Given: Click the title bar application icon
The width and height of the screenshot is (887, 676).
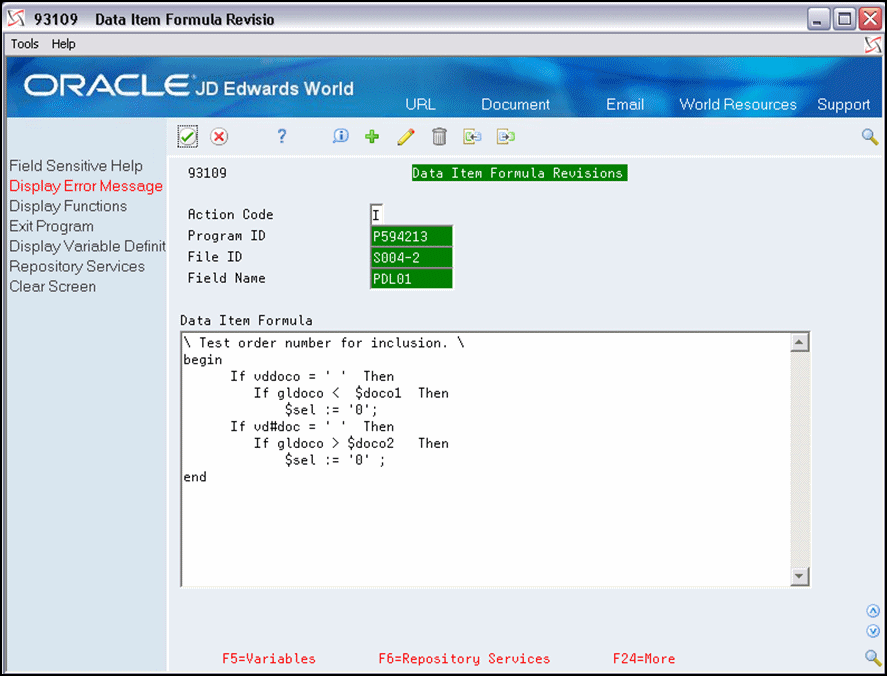Looking at the screenshot, I should point(16,19).
